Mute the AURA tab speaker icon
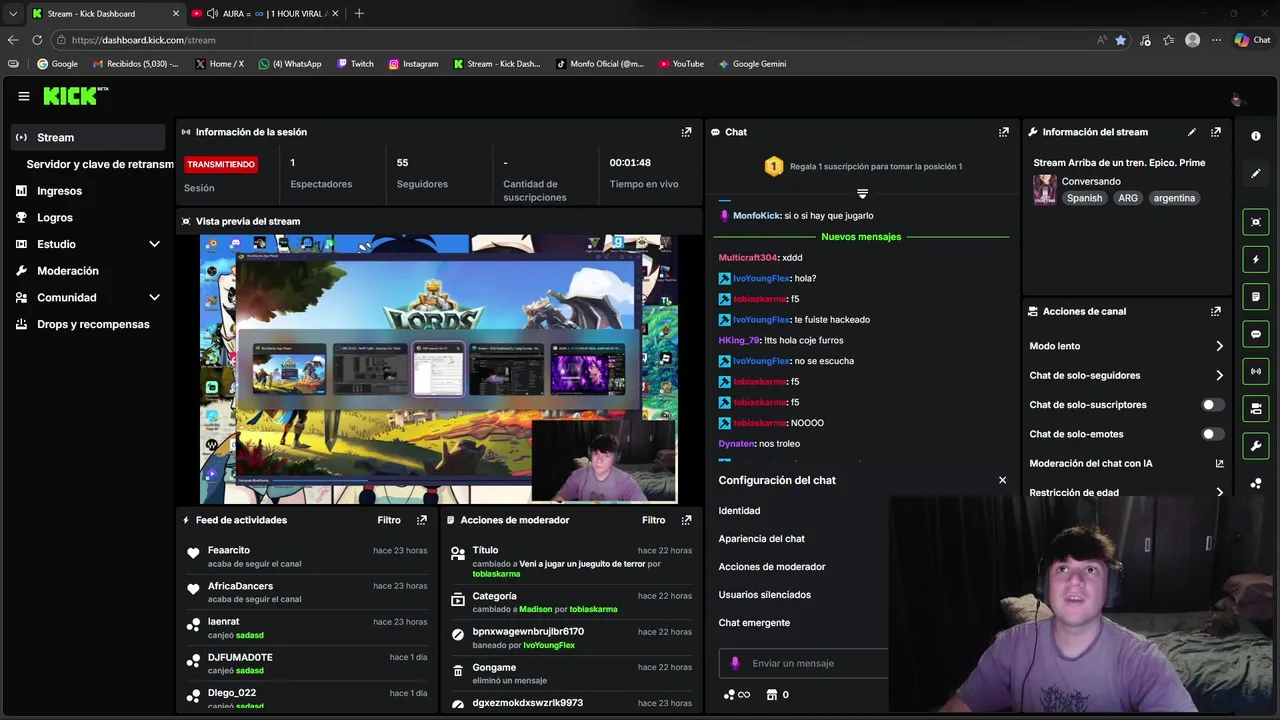1280x720 pixels. 211,13
